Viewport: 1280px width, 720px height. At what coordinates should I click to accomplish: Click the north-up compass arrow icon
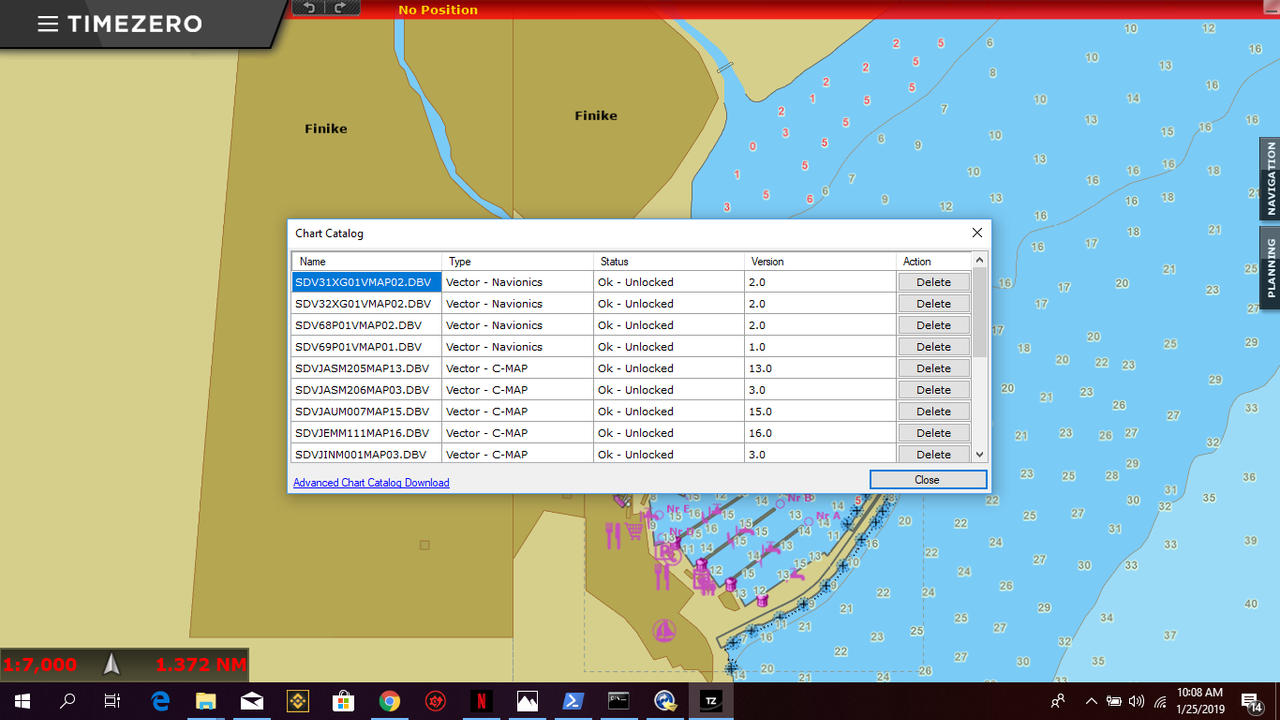click(112, 664)
